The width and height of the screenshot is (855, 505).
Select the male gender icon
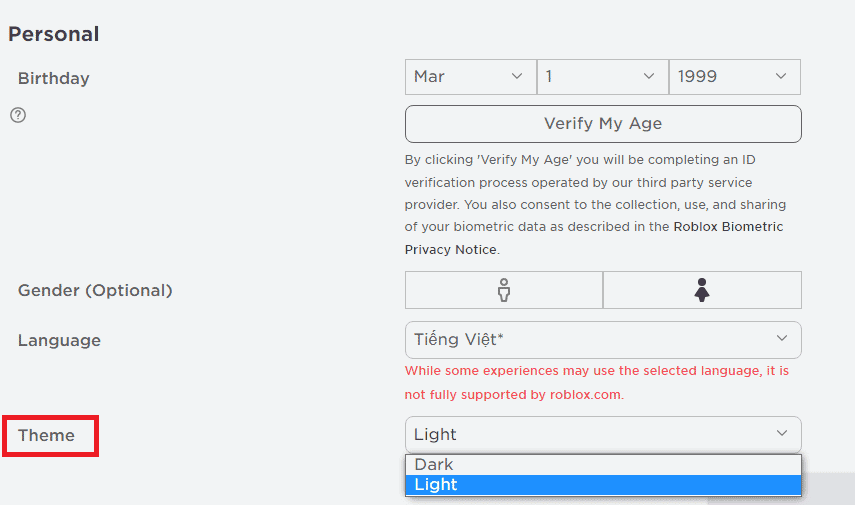pos(504,290)
